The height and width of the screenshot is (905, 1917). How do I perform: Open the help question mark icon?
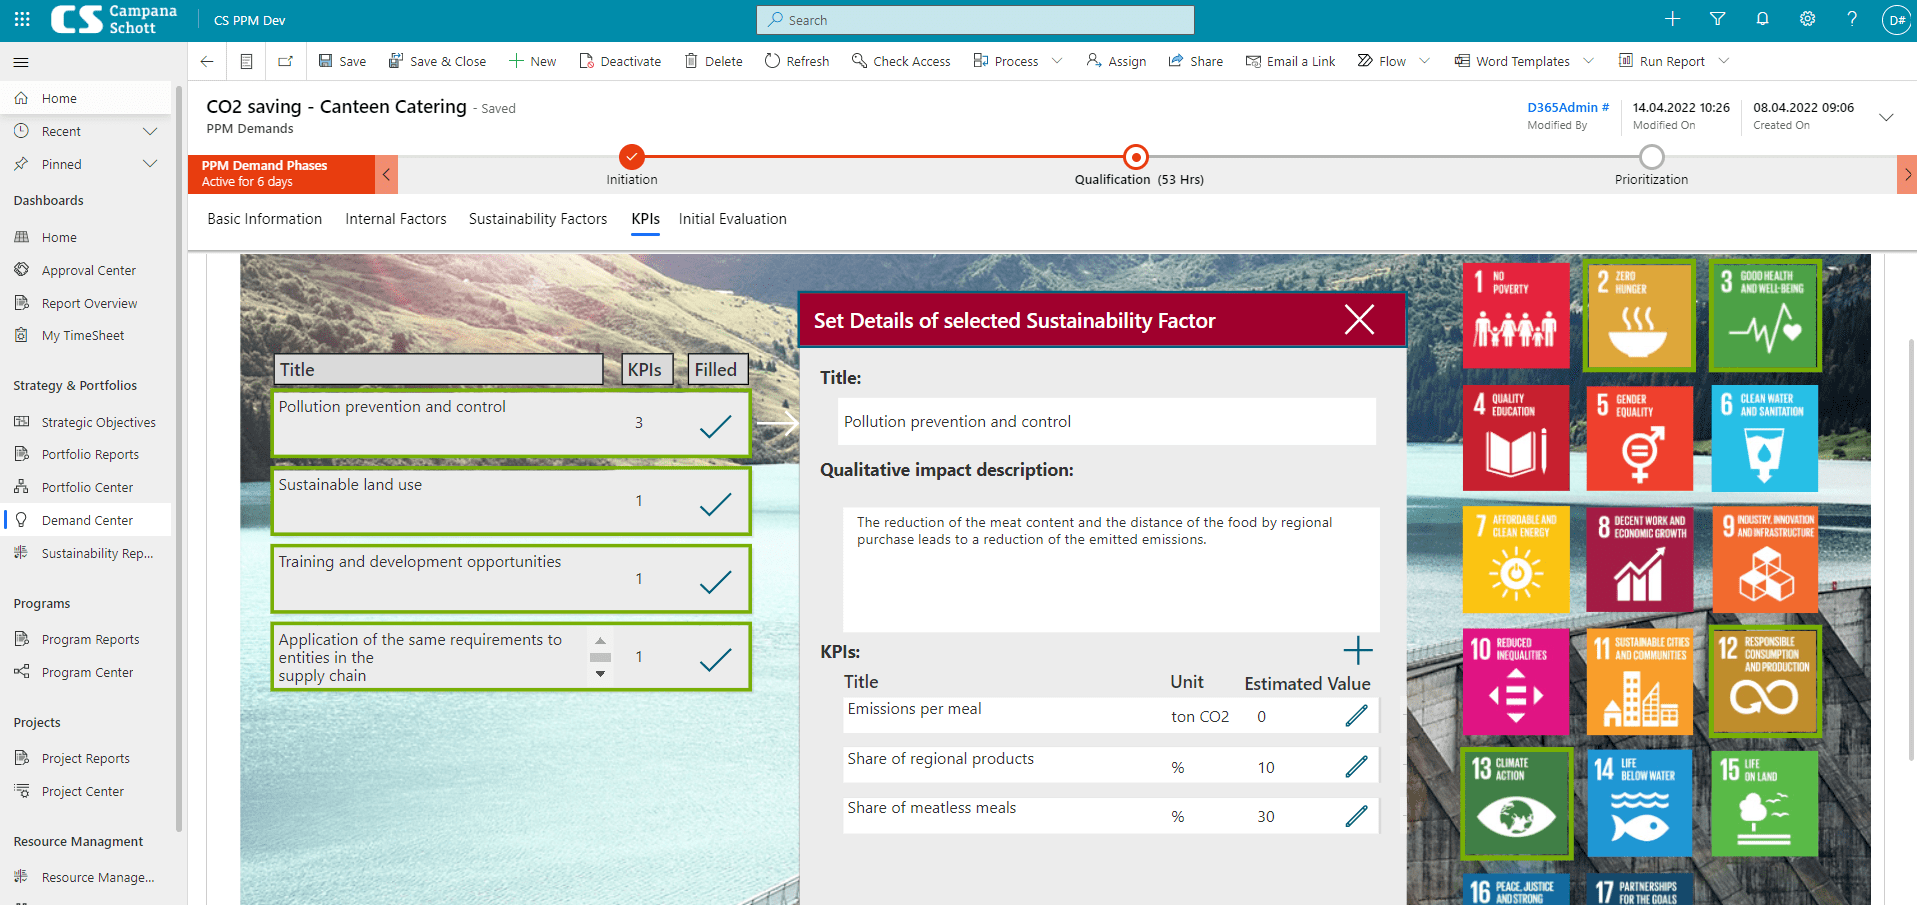point(1852,19)
